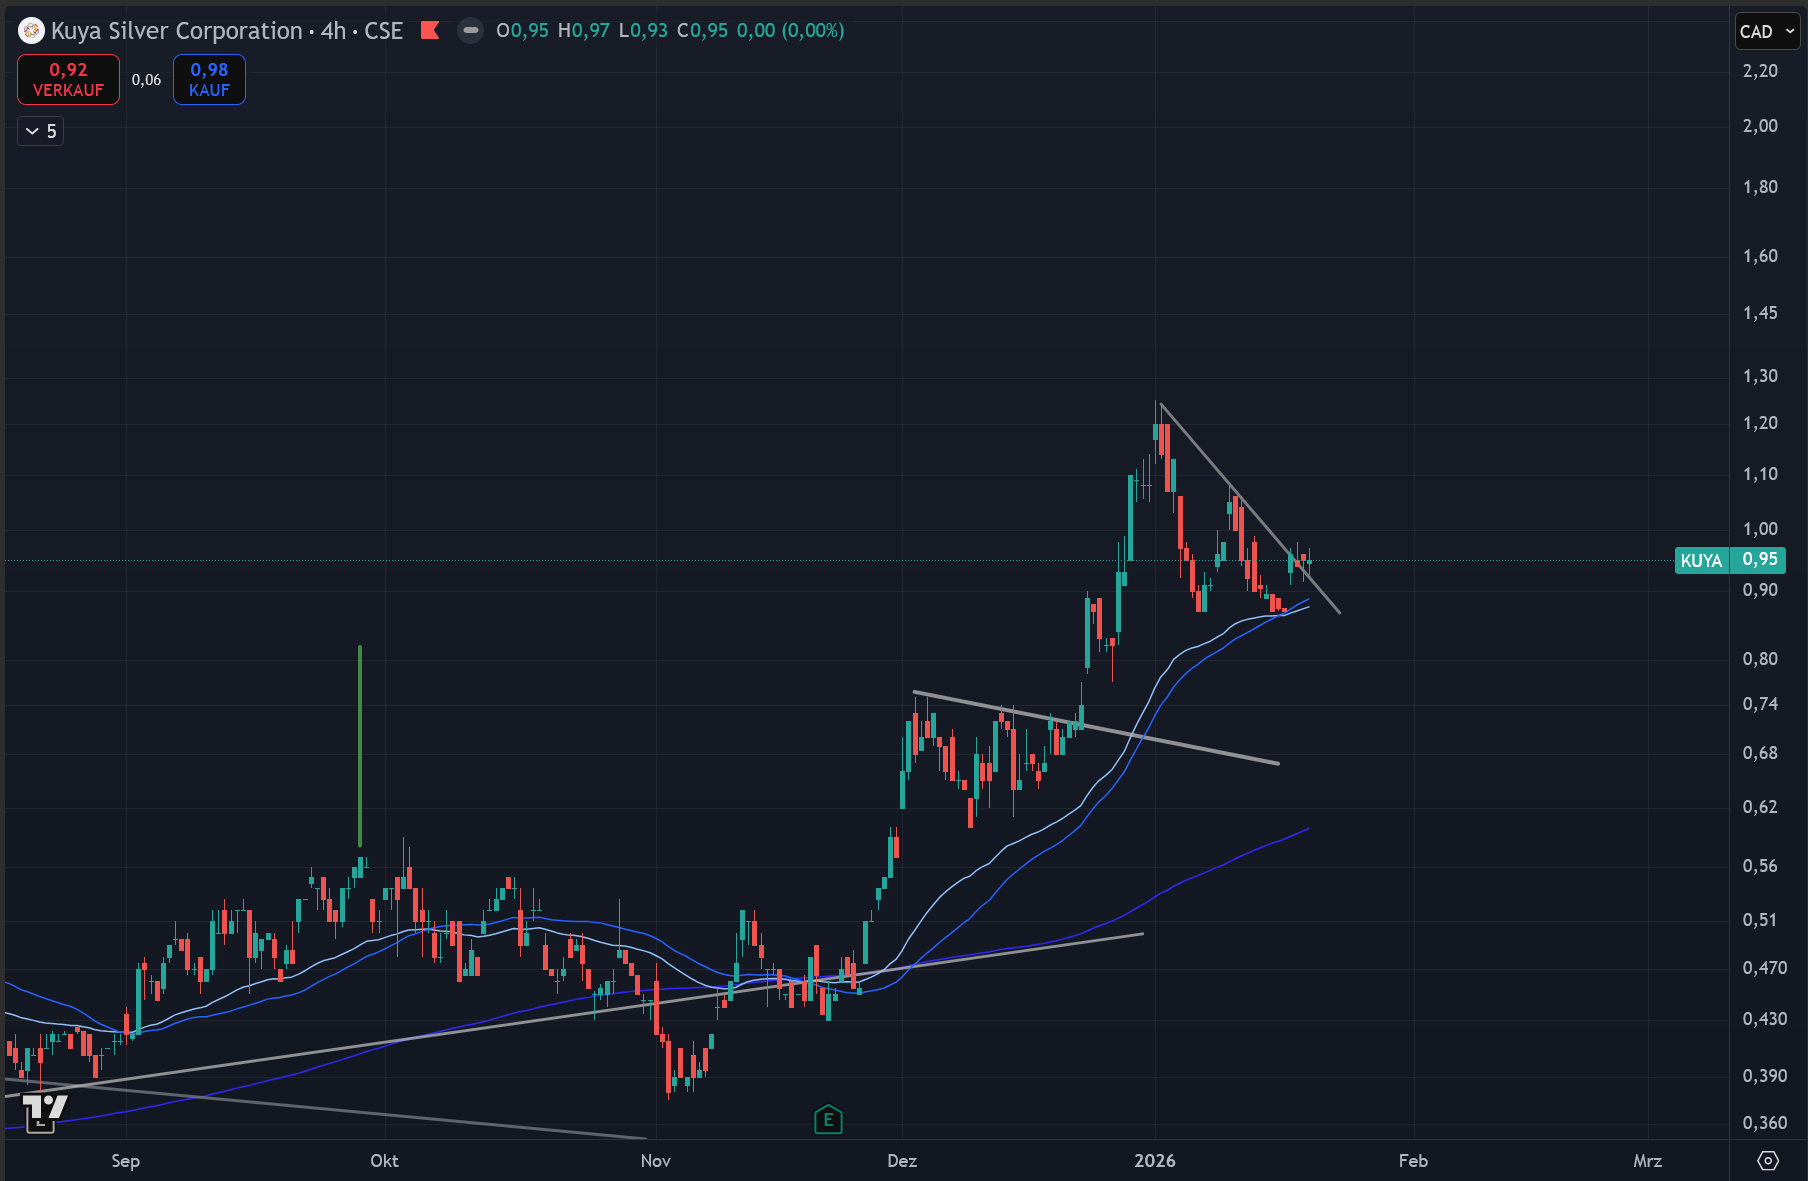Click the 2,00 price axis label
This screenshot has width=1808, height=1181.
click(x=1760, y=126)
